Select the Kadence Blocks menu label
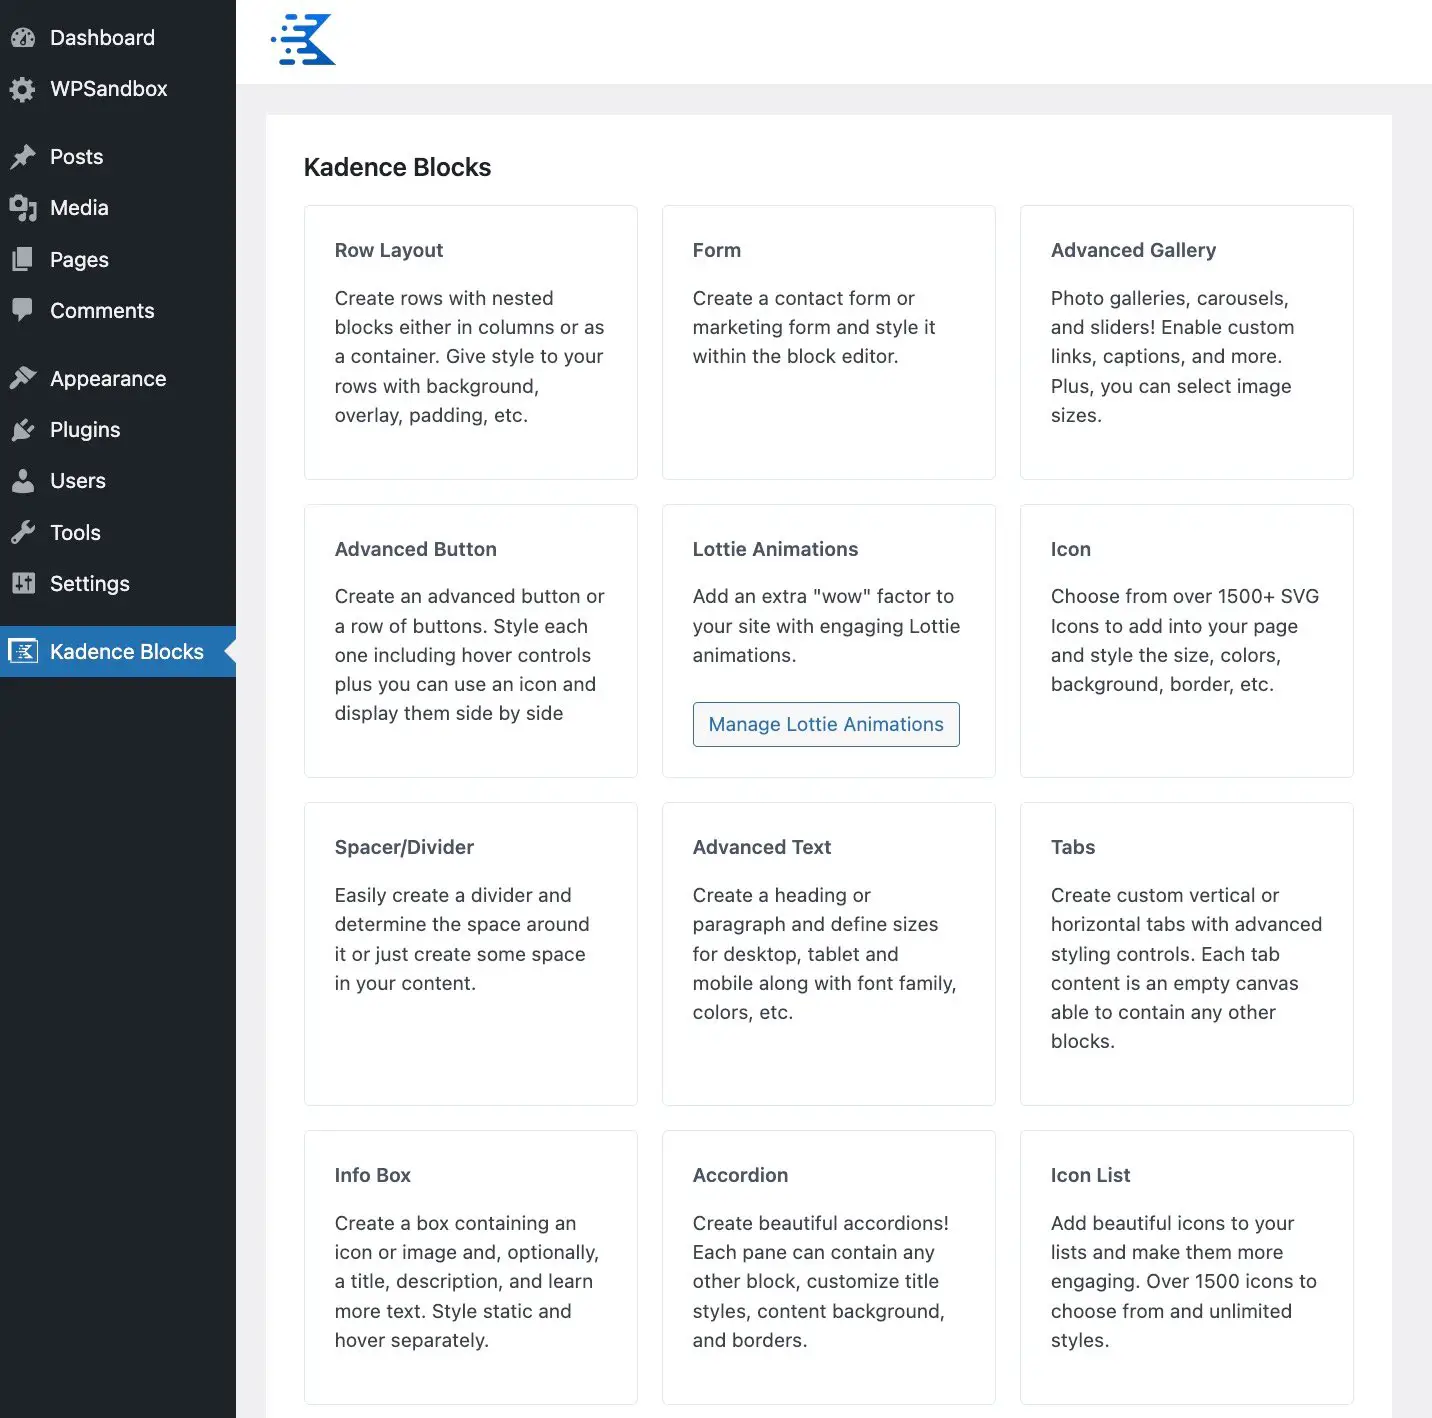Image resolution: width=1432 pixels, height=1418 pixels. tap(127, 652)
